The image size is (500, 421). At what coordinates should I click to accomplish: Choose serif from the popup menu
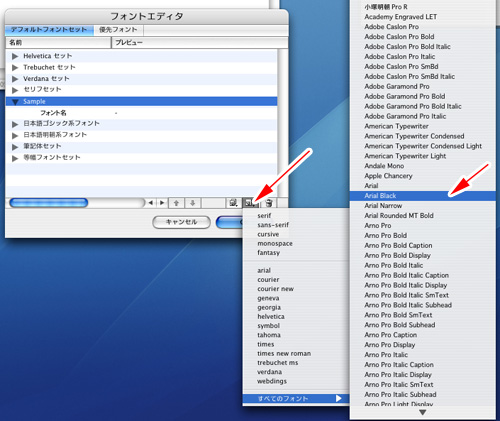pyautogui.click(x=296, y=216)
